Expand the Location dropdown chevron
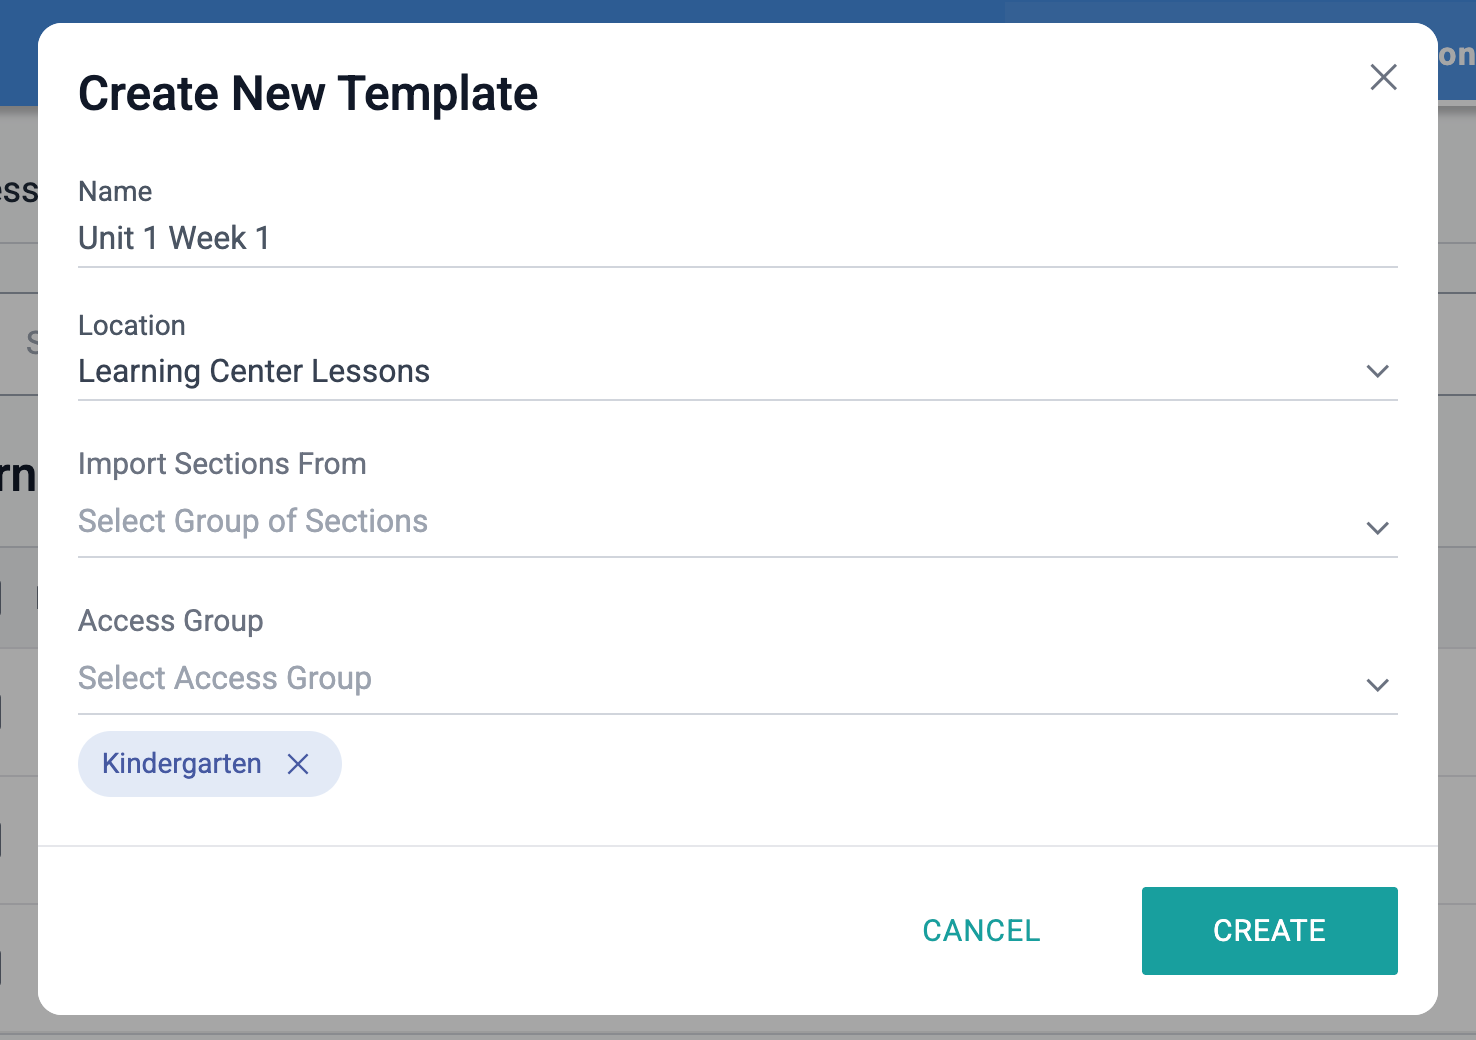This screenshot has width=1476, height=1040. pyautogui.click(x=1377, y=371)
